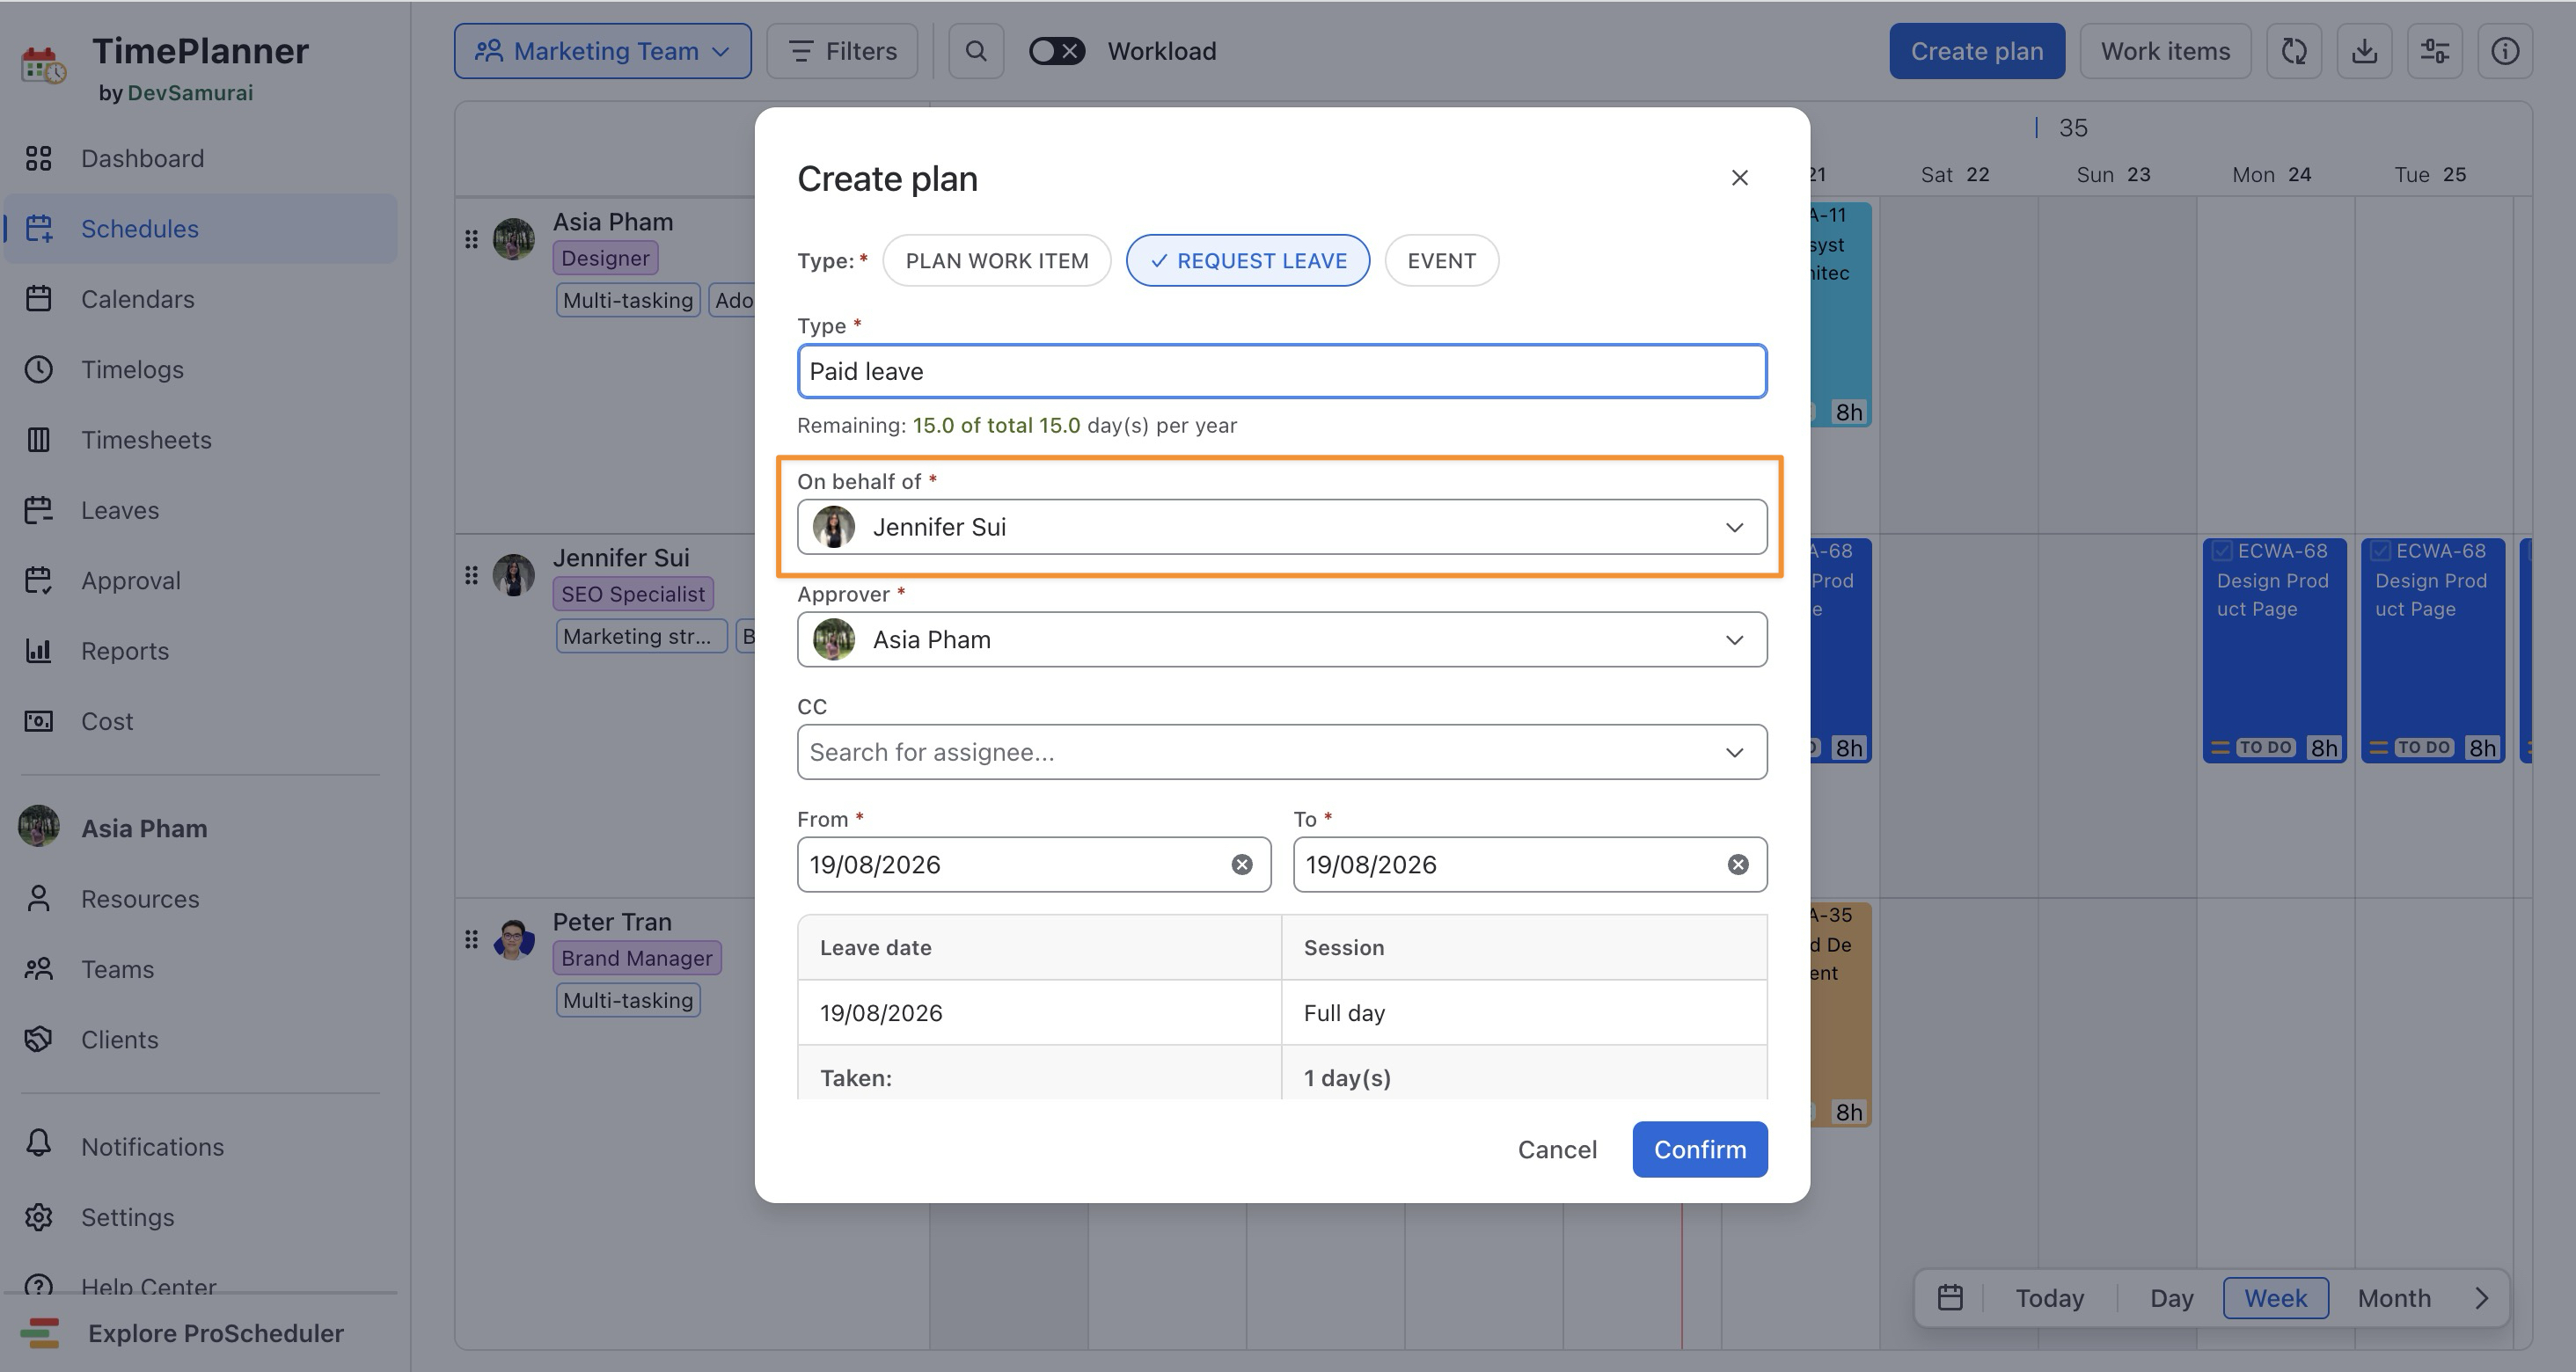
Task: Open Approval page in sidebar
Action: [200, 580]
